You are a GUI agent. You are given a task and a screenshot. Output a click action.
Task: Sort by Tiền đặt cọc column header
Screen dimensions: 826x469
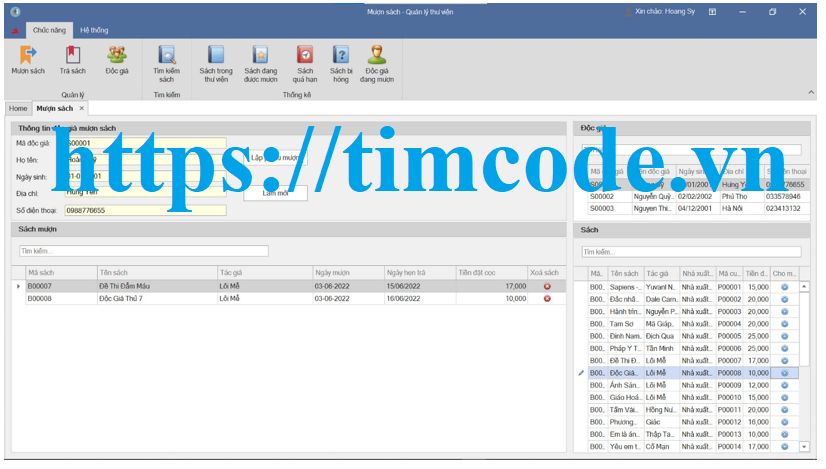tap(491, 272)
